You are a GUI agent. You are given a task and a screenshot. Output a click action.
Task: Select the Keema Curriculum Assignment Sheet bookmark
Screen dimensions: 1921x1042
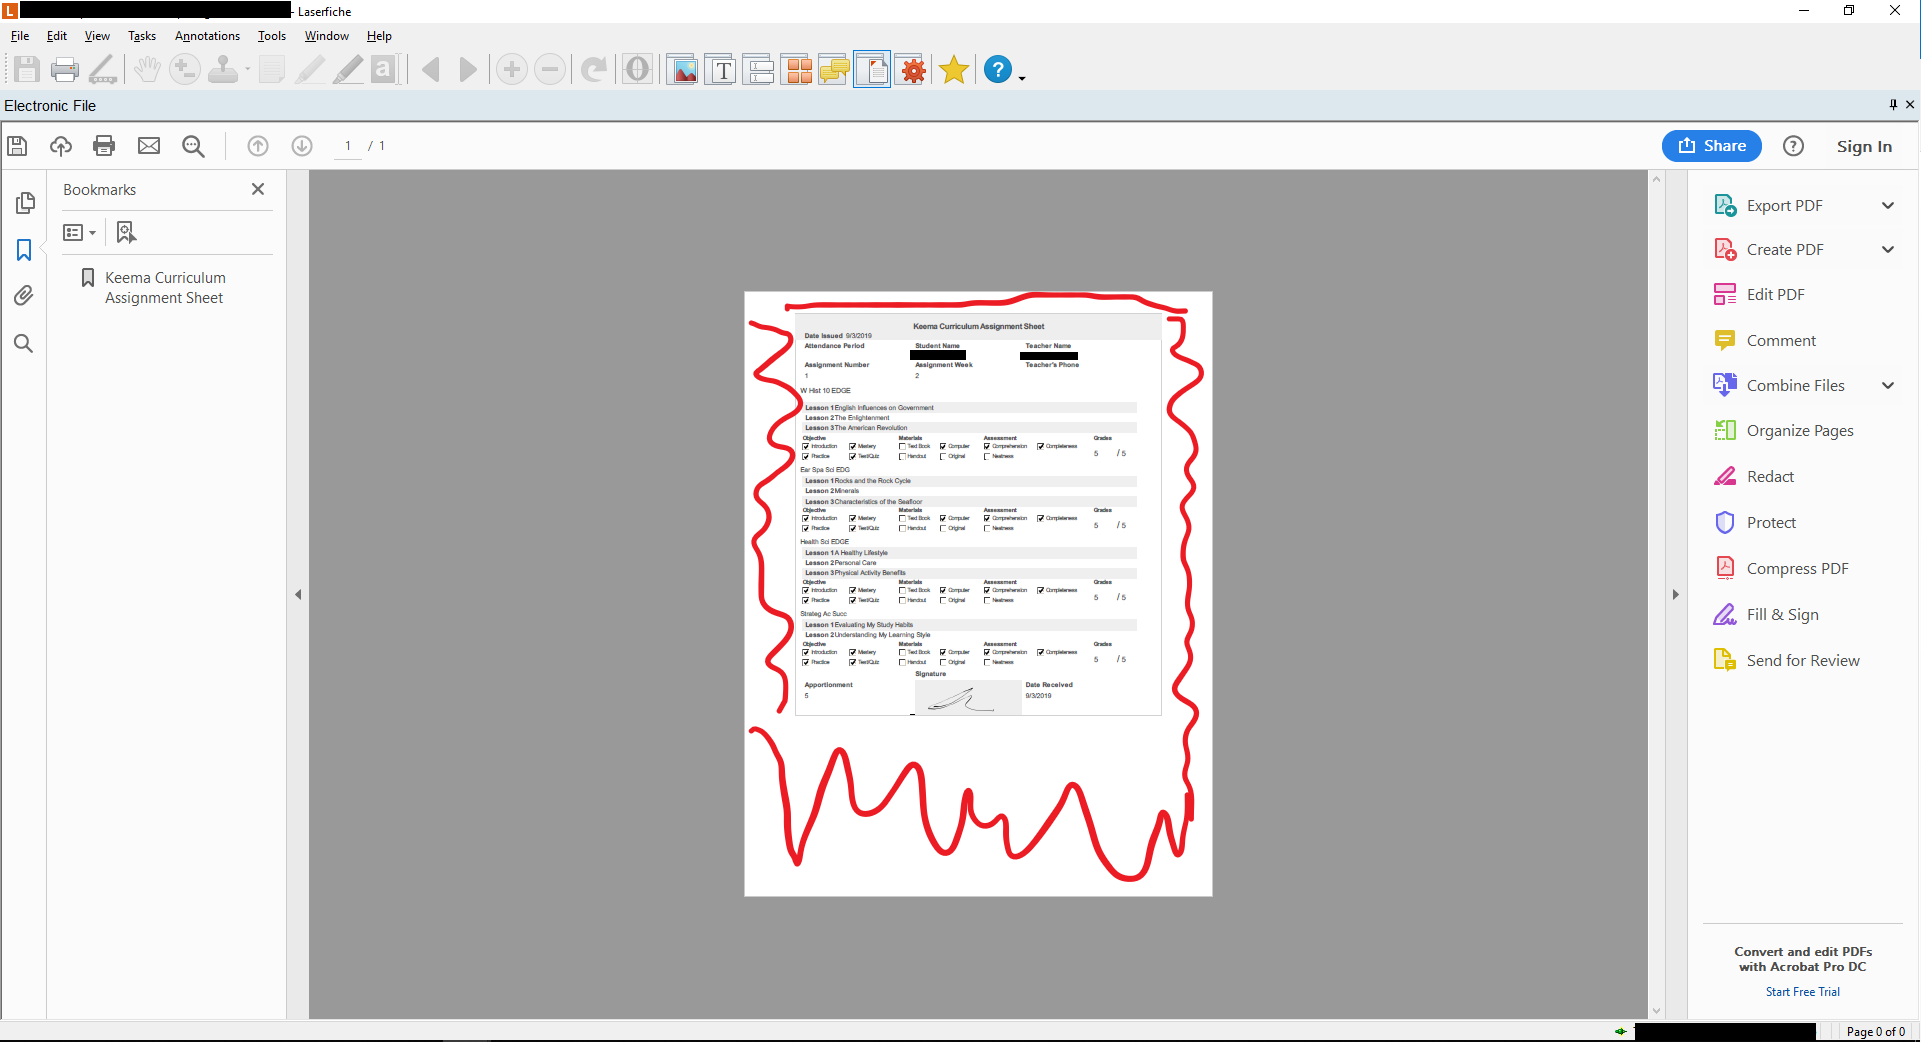pos(165,288)
